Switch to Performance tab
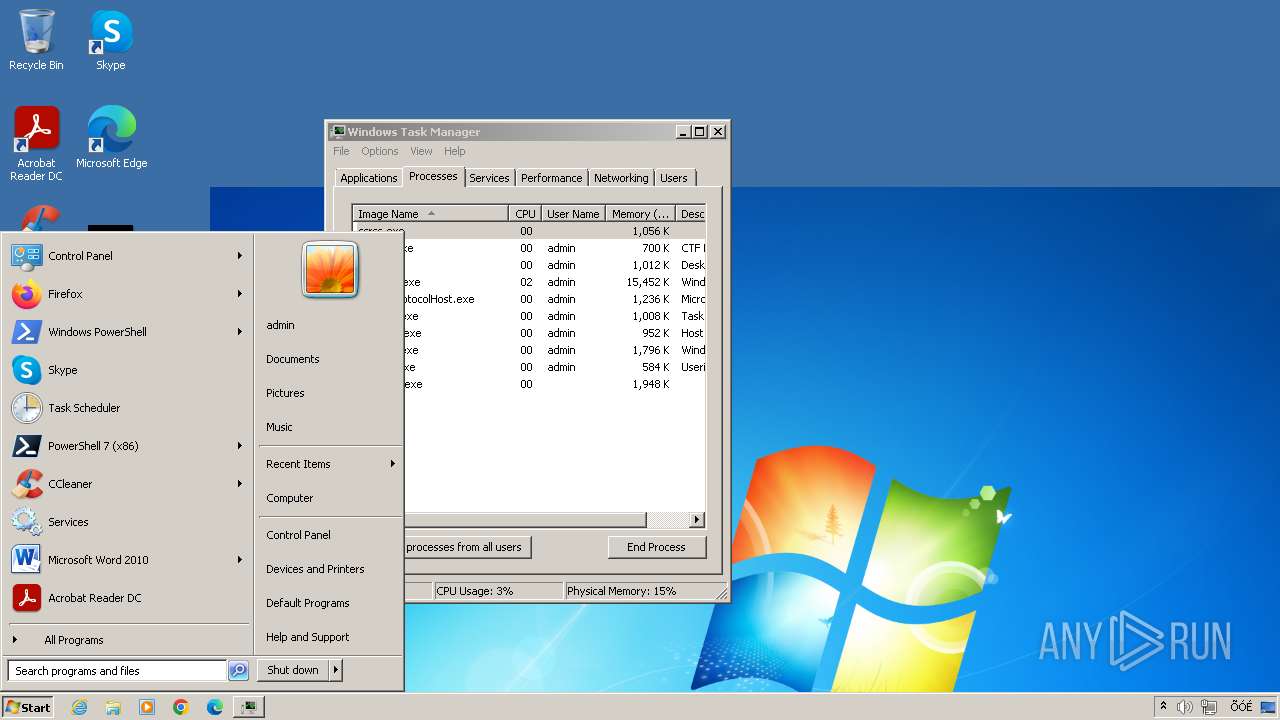This screenshot has height=720, width=1280. 551,178
